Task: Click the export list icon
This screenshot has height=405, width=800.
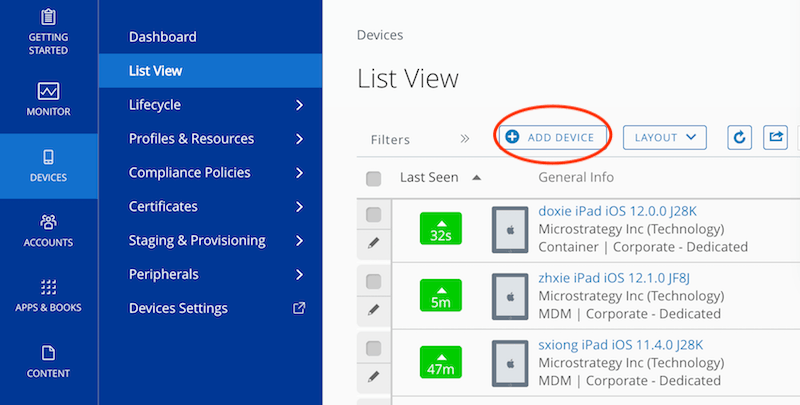Action: (x=776, y=137)
